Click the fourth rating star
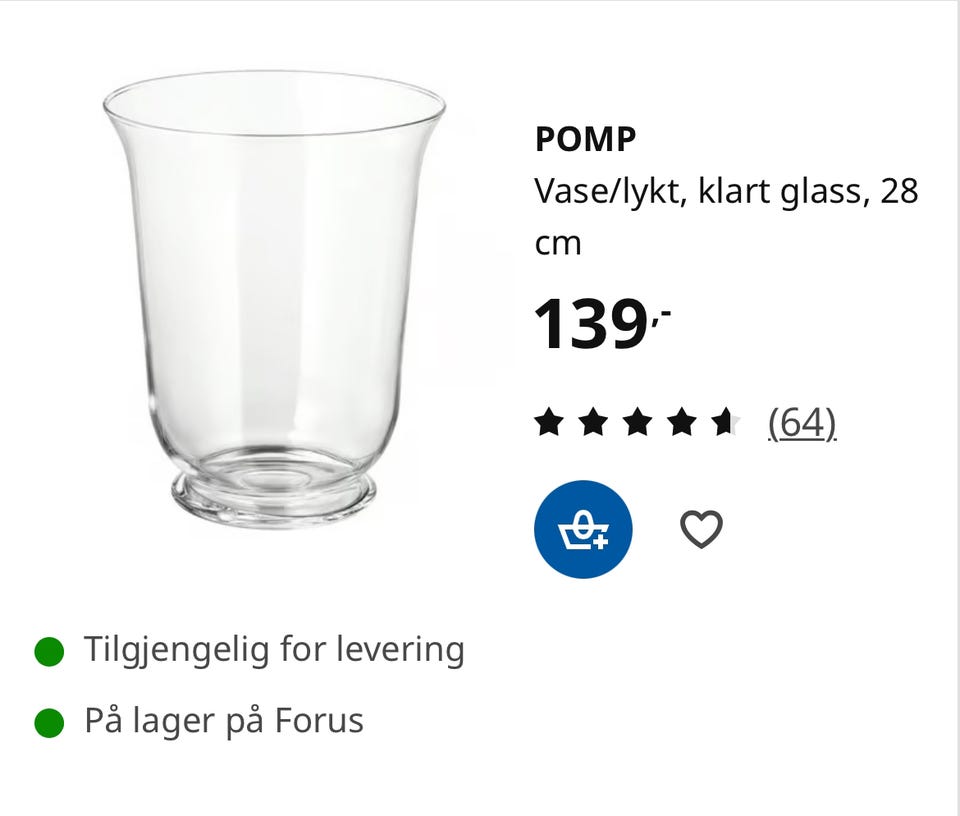The width and height of the screenshot is (960, 816). 682,424
